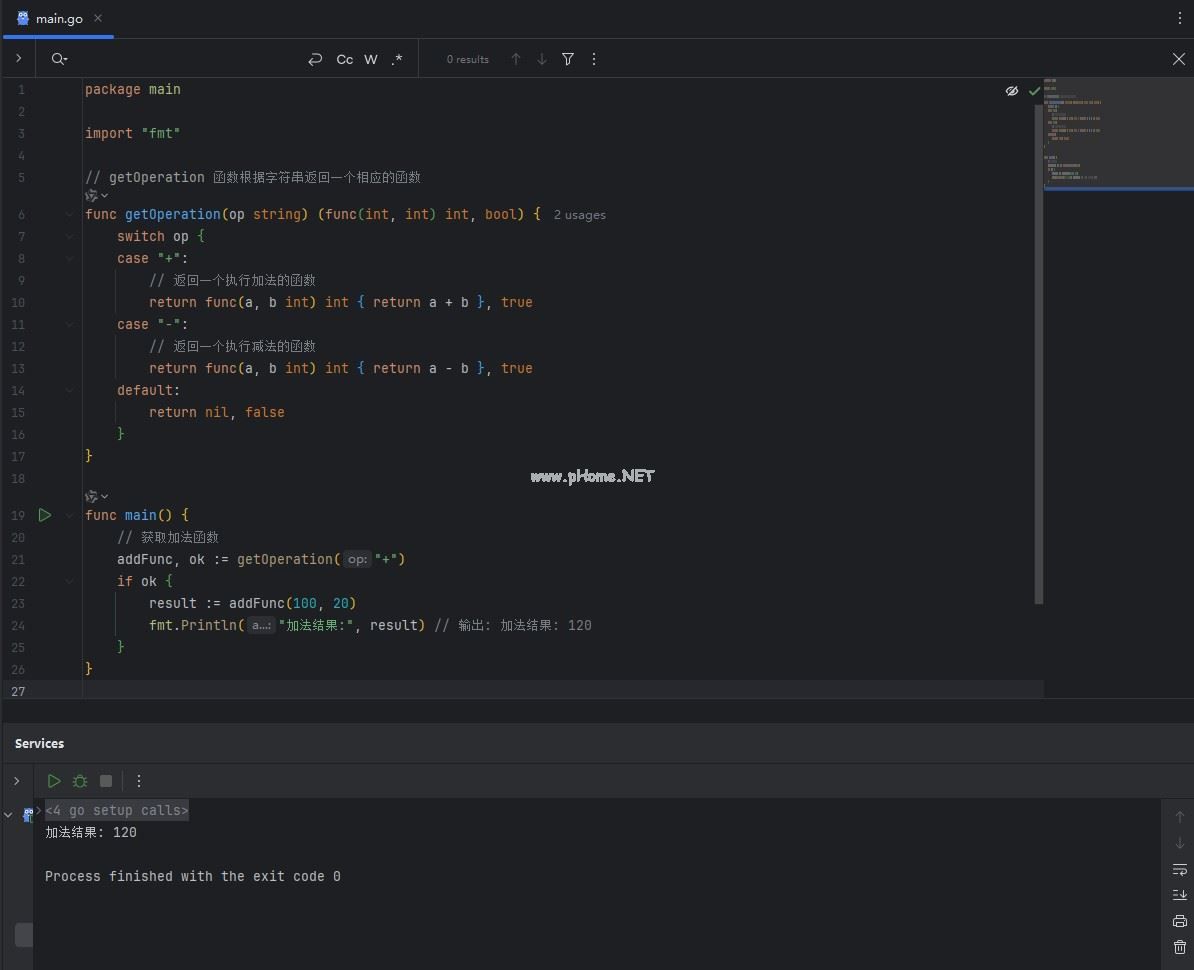Viewport: 1194px width, 970px height.
Task: Click the green Run icon in Services
Action: (54, 781)
